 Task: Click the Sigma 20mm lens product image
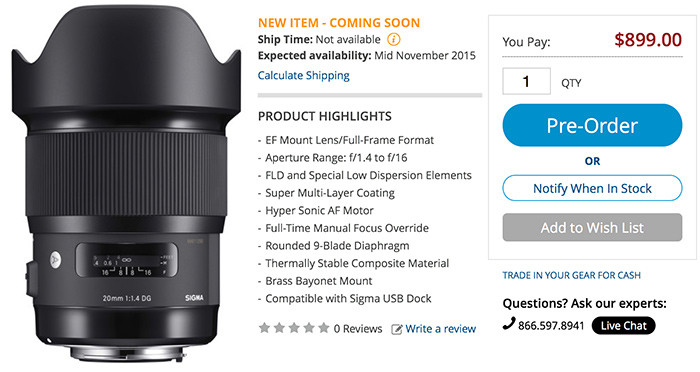[126, 183]
